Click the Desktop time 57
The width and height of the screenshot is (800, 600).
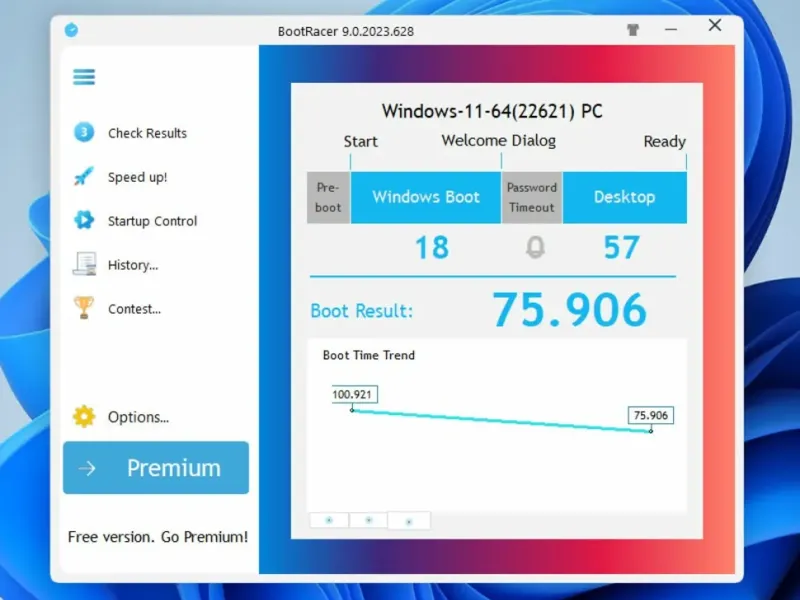[x=621, y=247]
